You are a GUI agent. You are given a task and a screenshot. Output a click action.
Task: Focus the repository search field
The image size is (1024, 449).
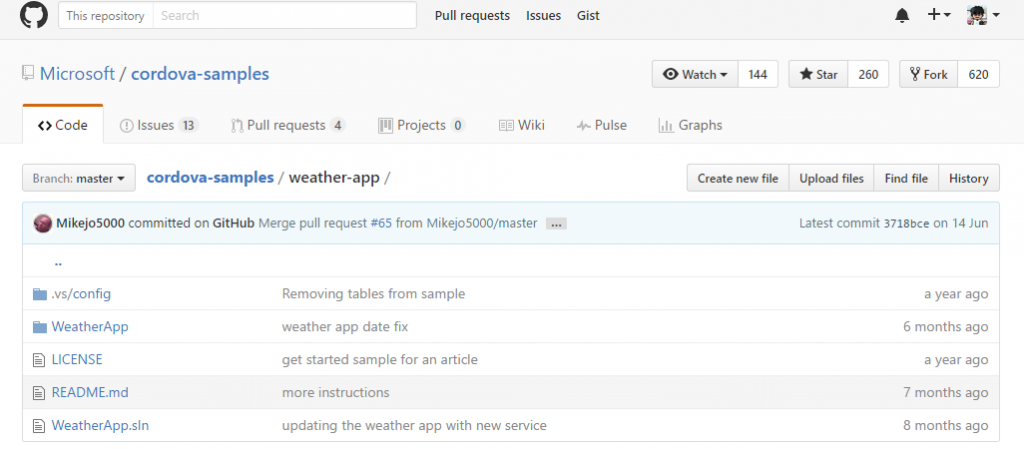point(285,16)
